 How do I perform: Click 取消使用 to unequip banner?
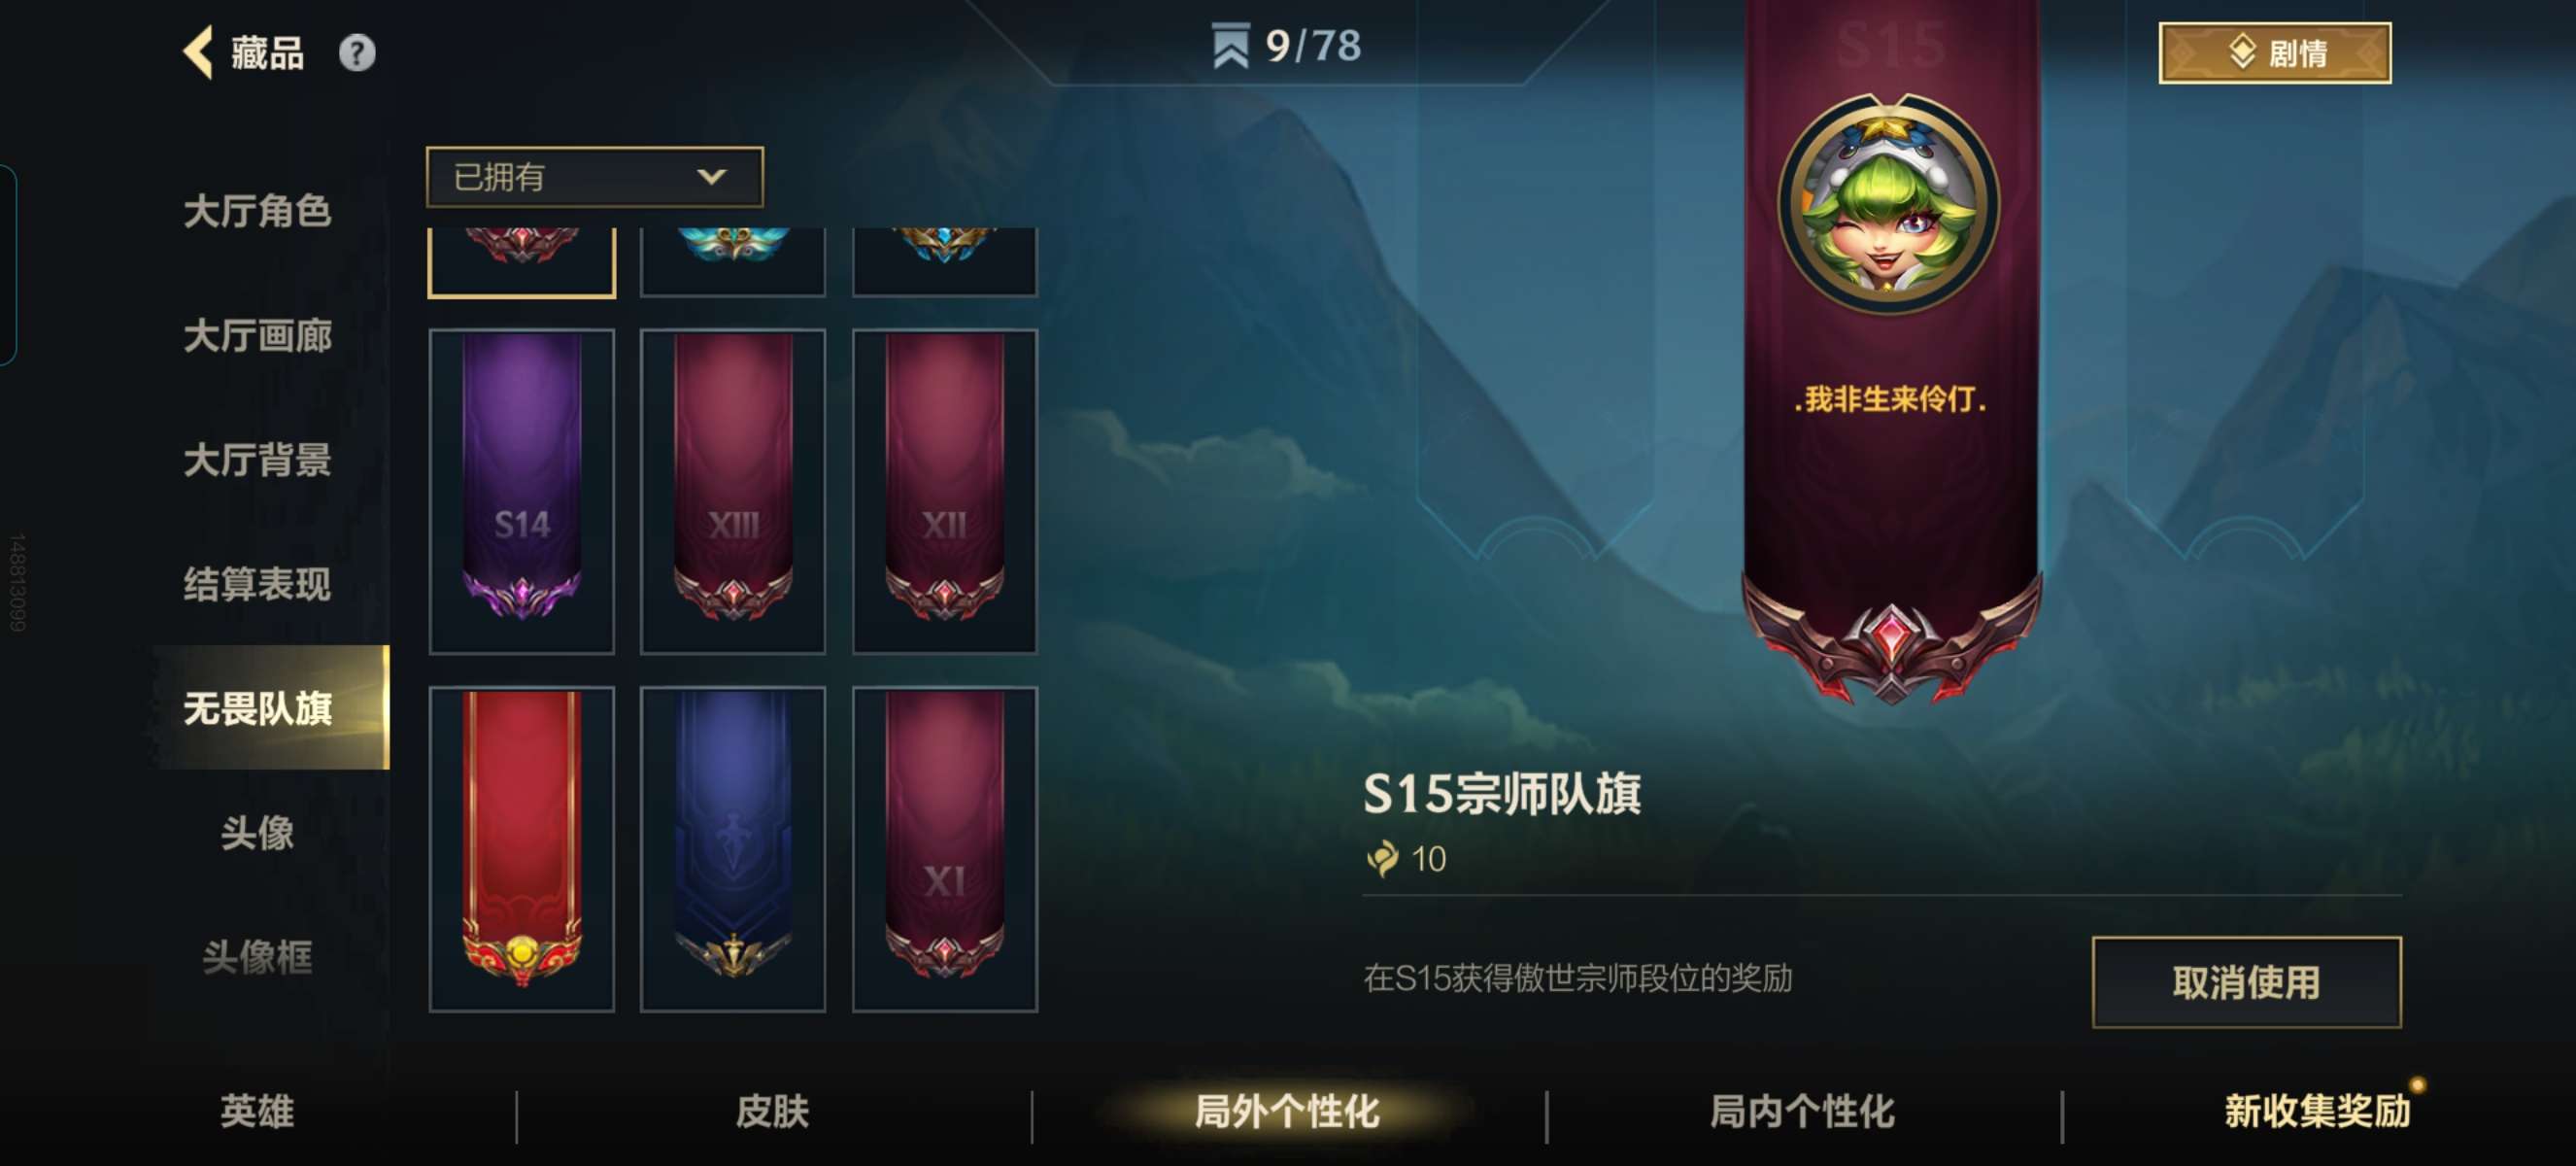(2246, 982)
